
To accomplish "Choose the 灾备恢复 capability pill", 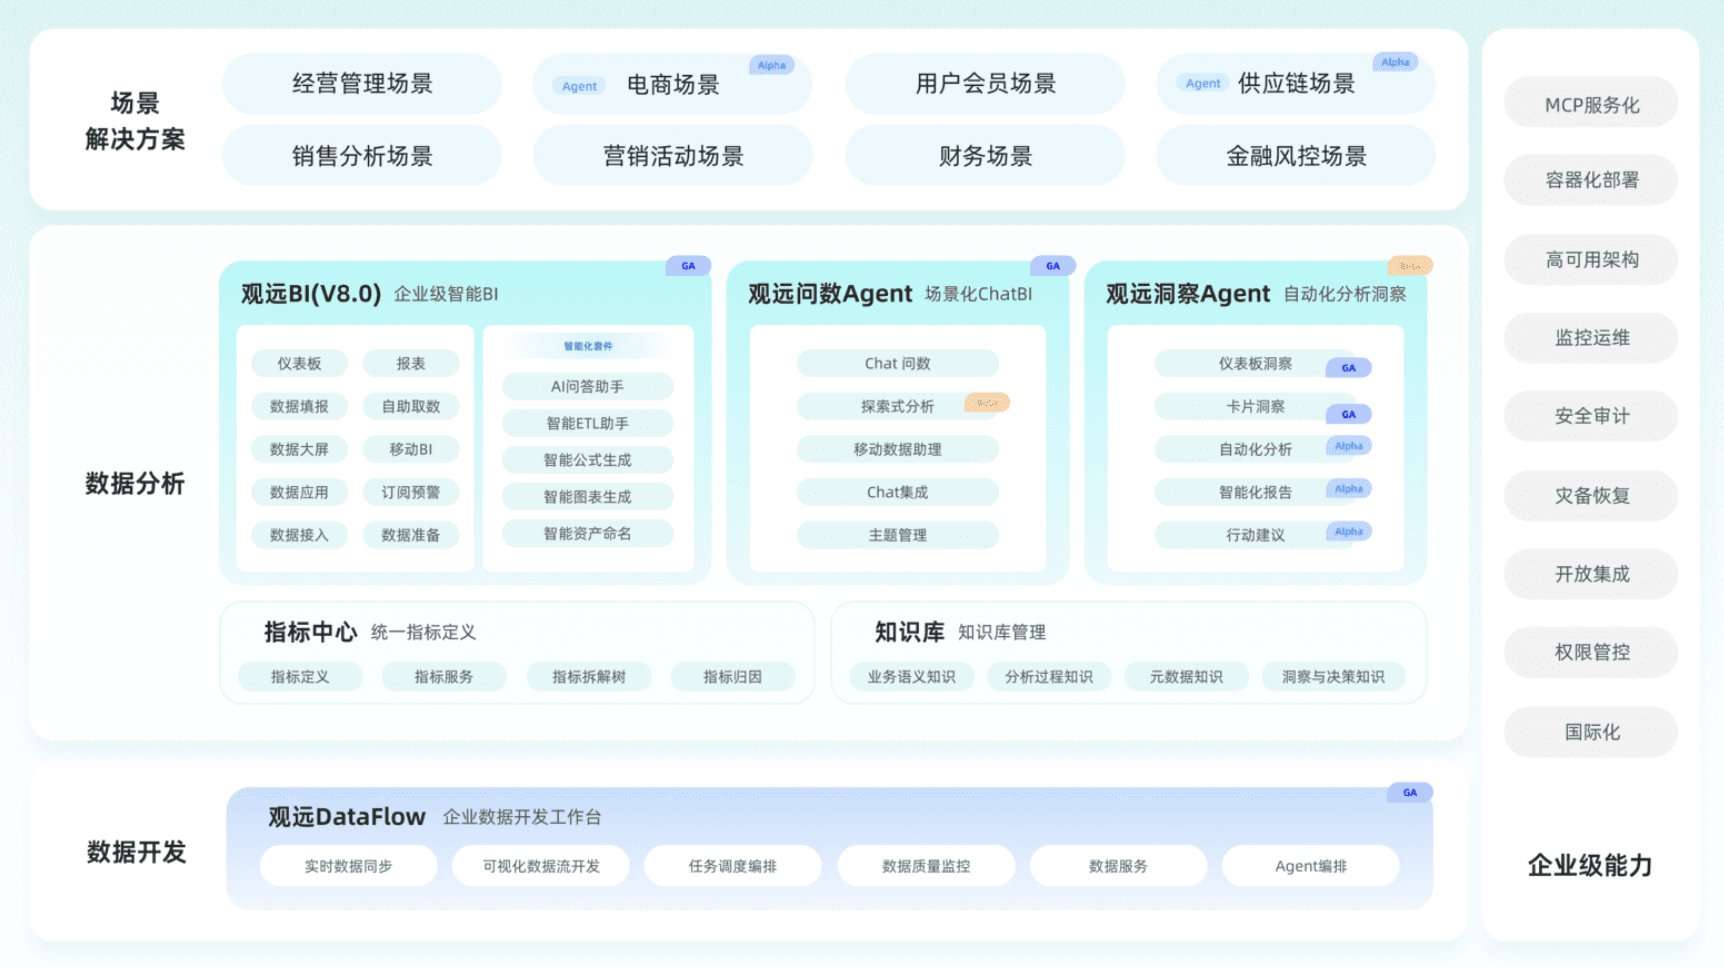I will [1591, 496].
